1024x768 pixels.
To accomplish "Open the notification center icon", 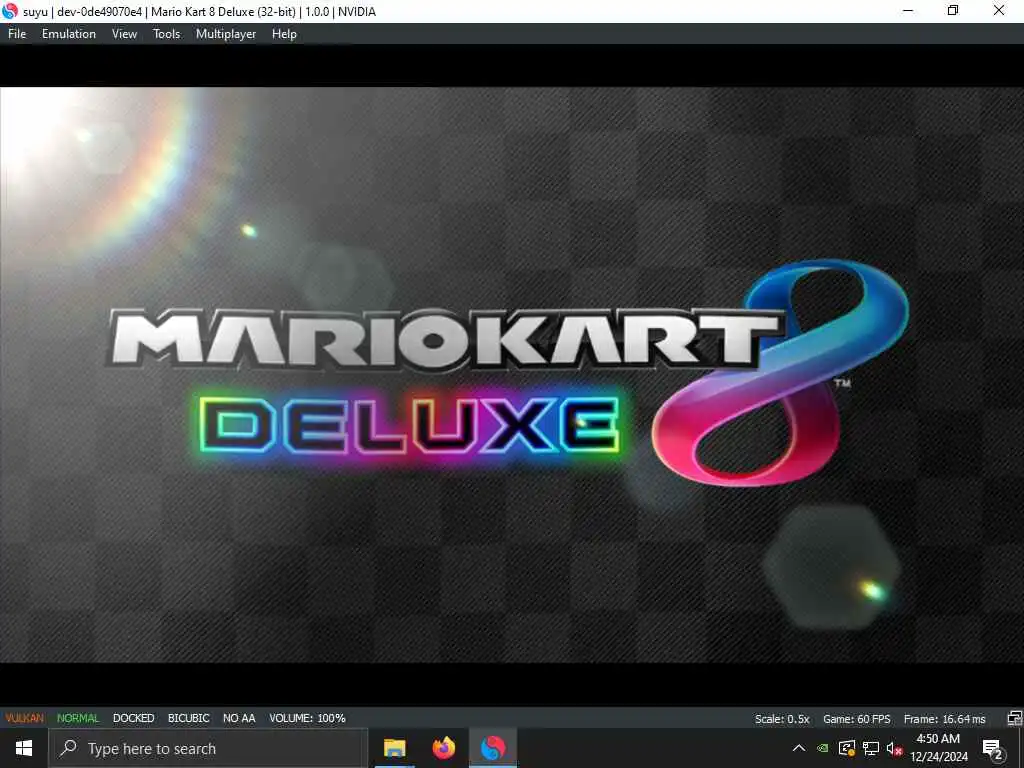I will 993,748.
